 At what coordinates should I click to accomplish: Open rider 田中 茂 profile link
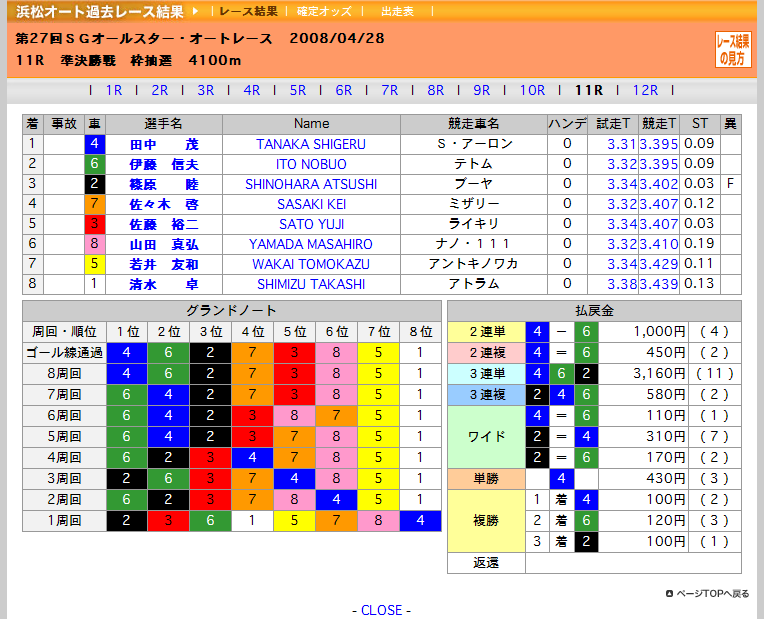pyautogui.click(x=164, y=145)
